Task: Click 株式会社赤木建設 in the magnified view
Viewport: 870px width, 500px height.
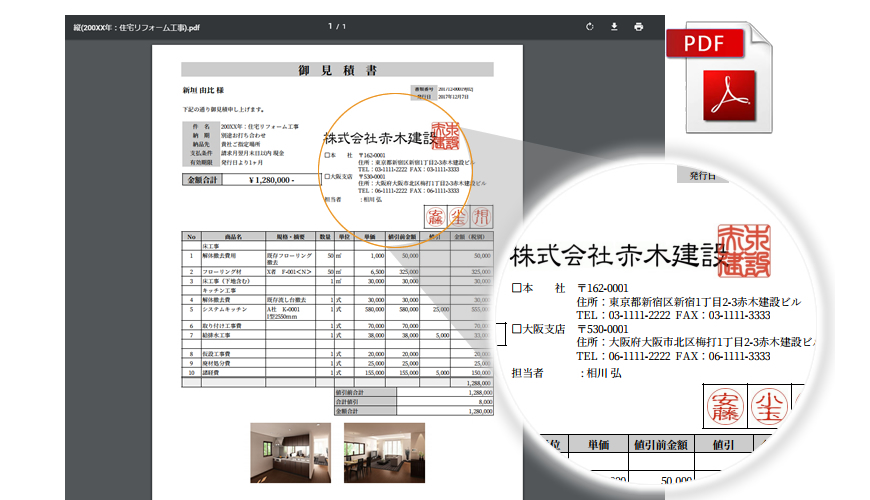Action: 617,255
